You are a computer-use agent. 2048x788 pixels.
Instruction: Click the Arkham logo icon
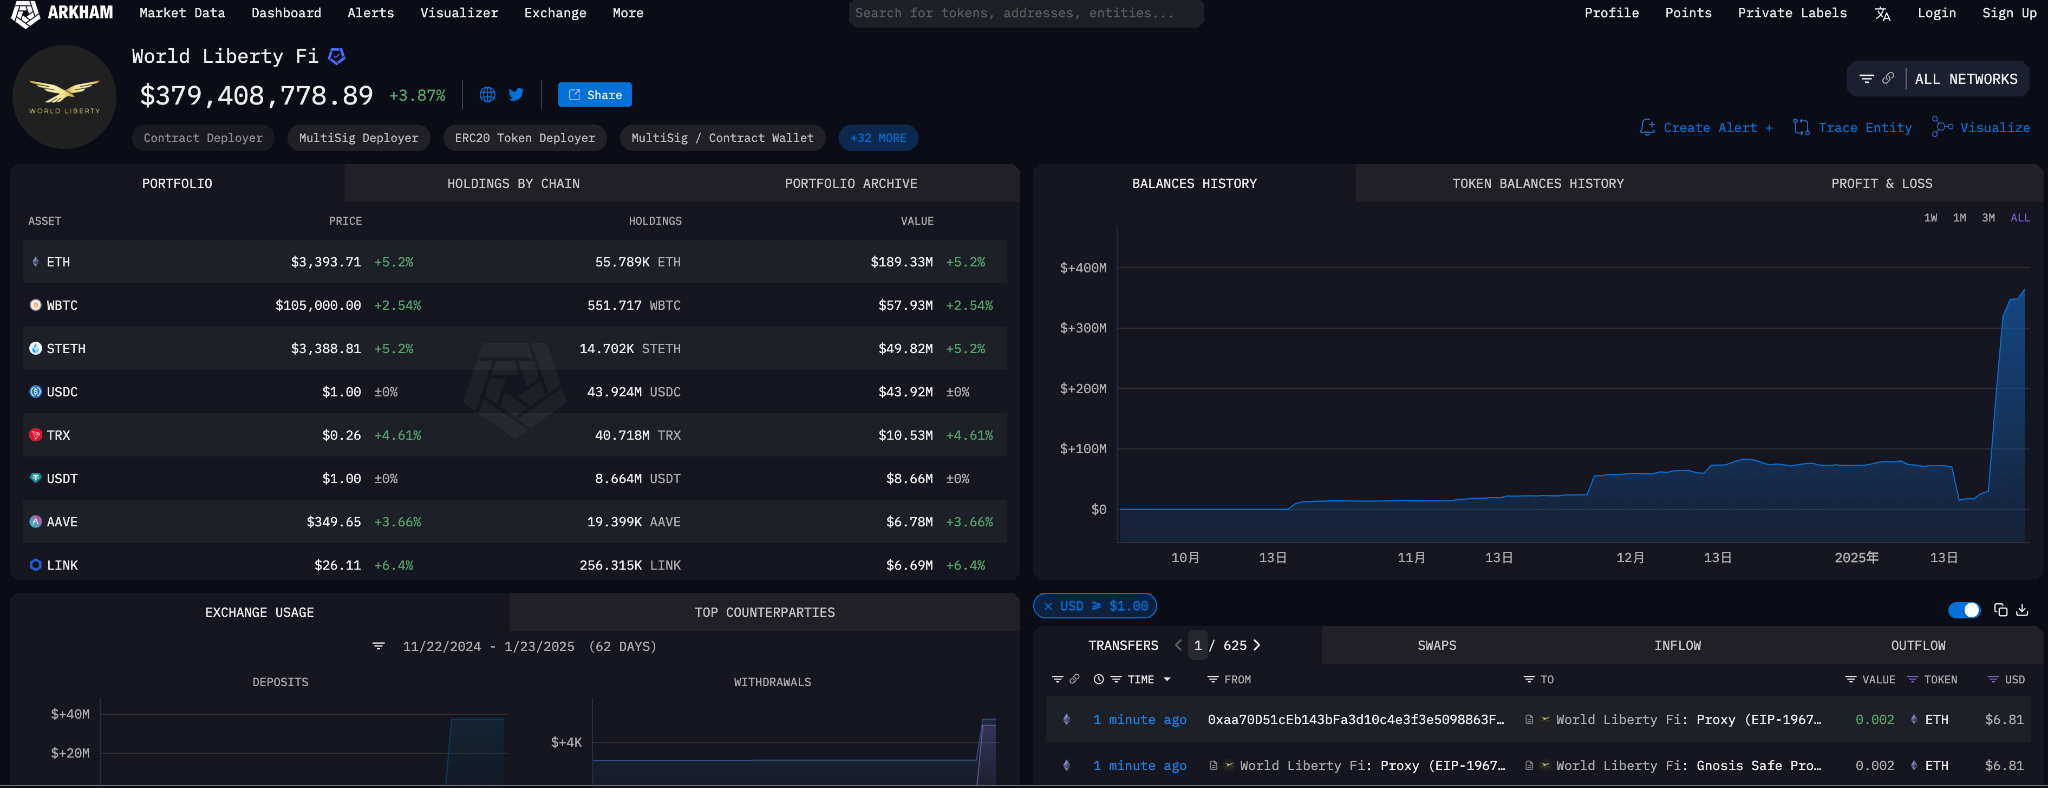click(x=25, y=14)
